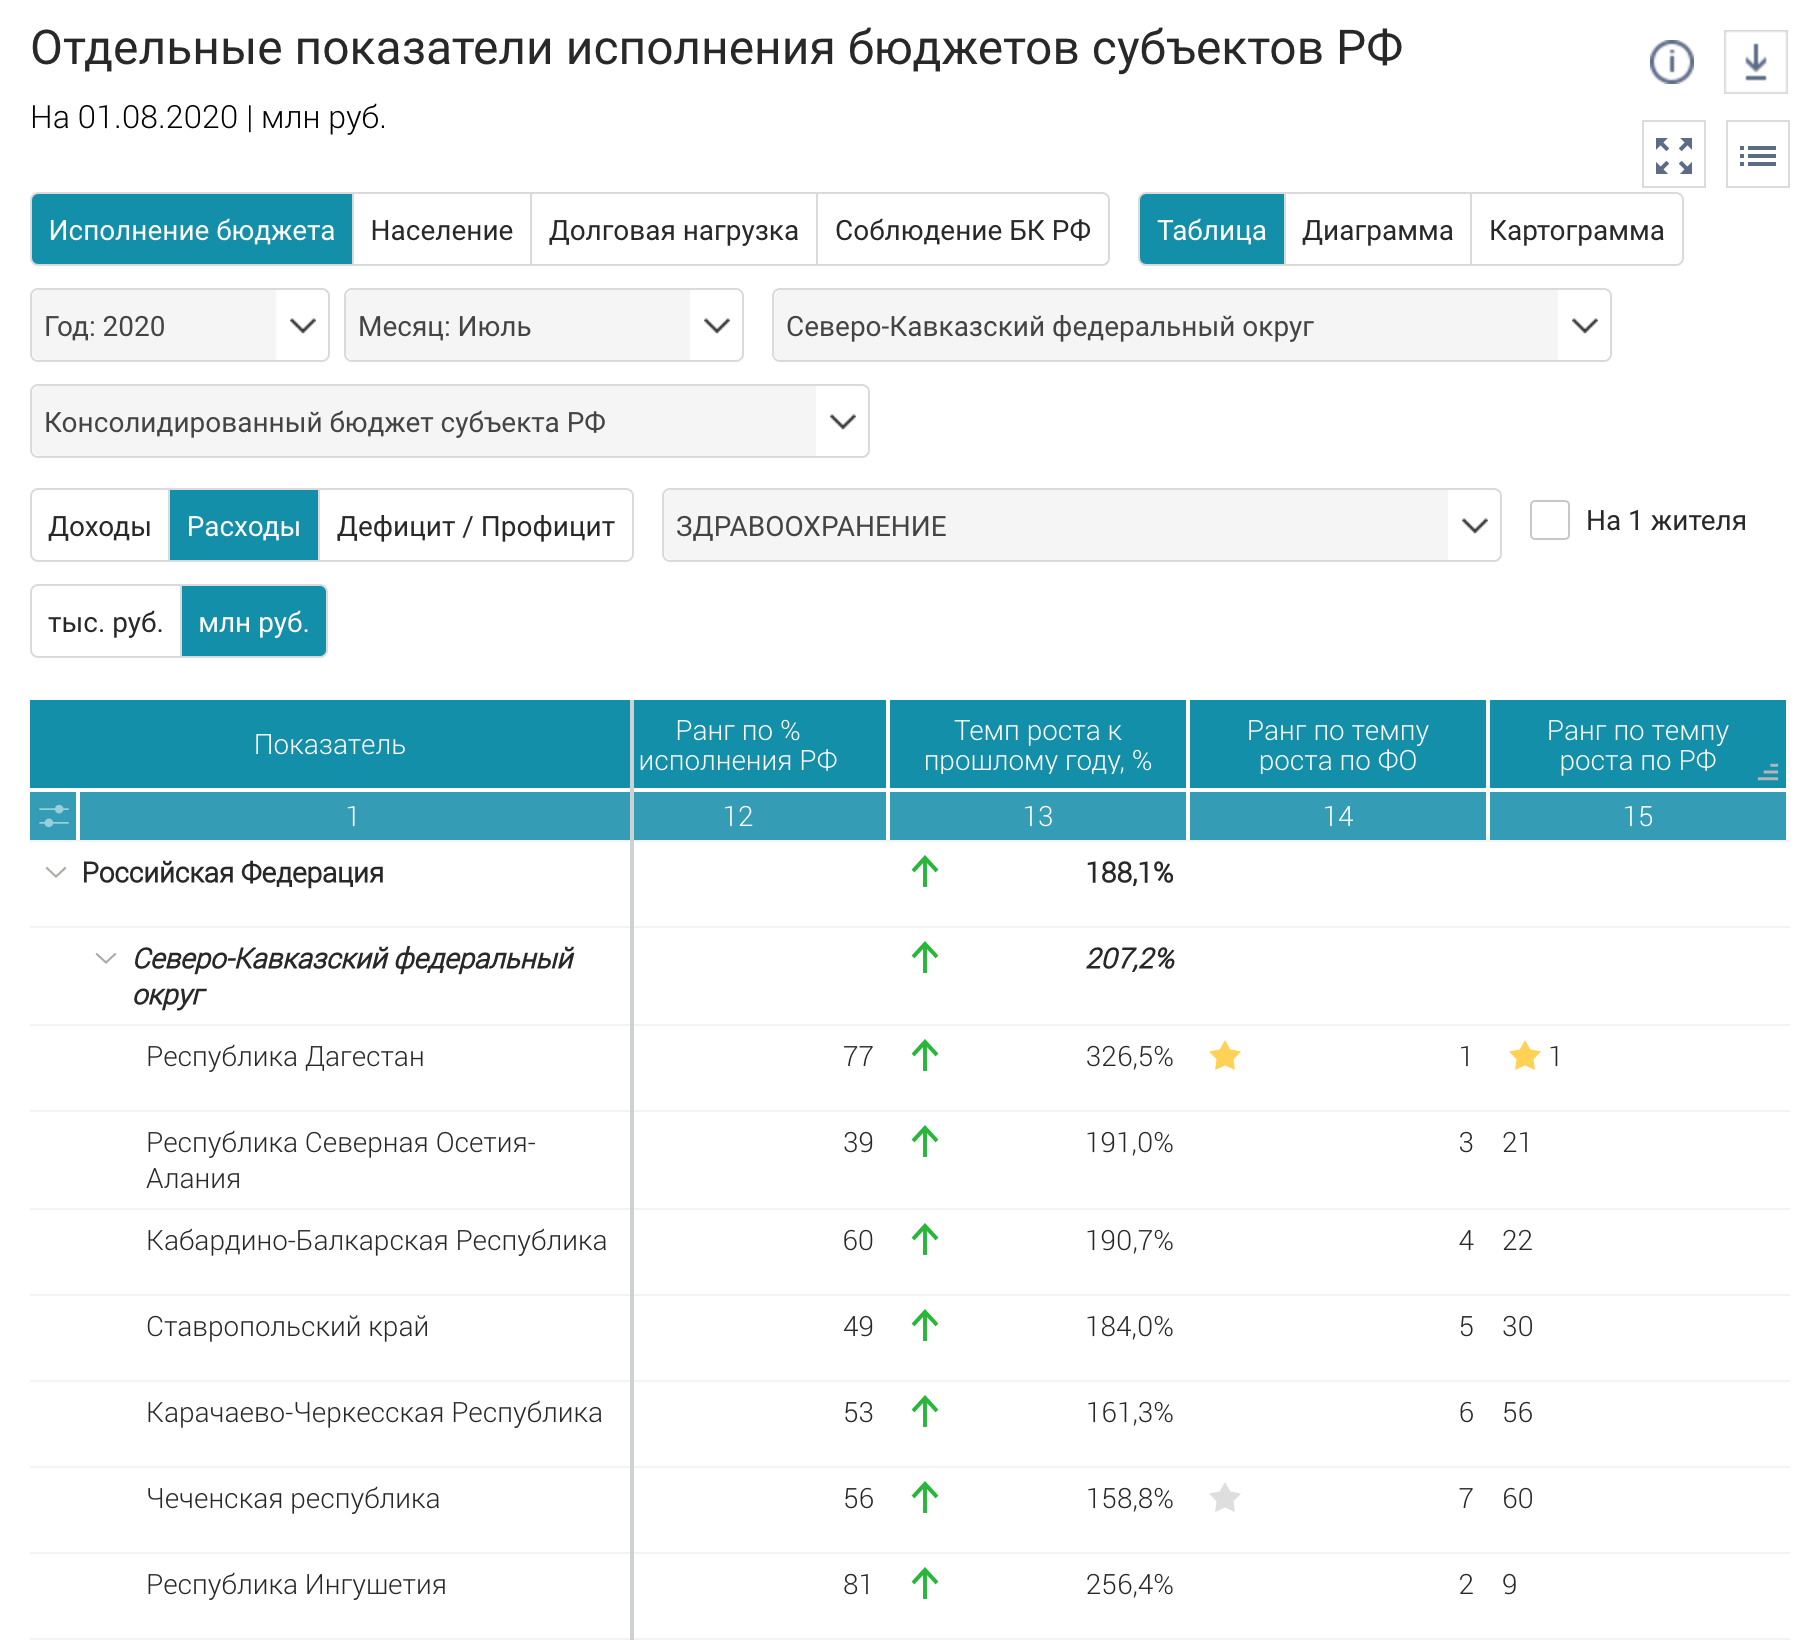The width and height of the screenshot is (1814, 1644).
Task: Select 'Дефицит / Профицит' option
Action: tap(475, 526)
